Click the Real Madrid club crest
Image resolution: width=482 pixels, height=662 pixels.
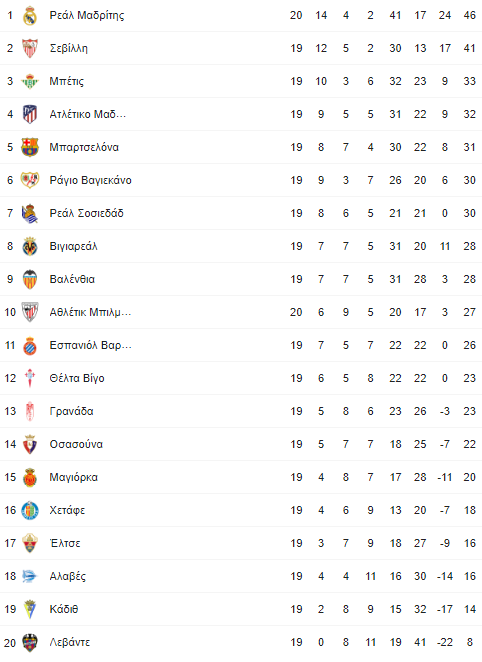click(30, 16)
